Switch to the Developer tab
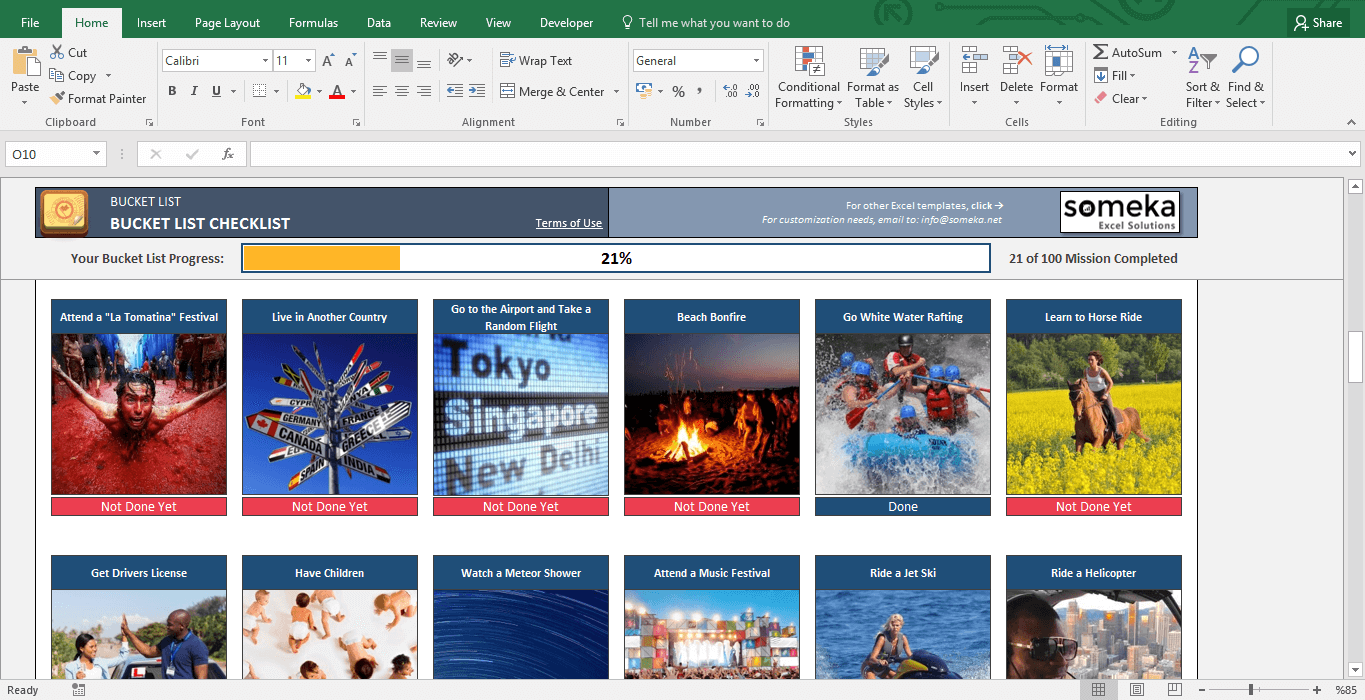Screen dimensions: 1365x700 tap(566, 22)
